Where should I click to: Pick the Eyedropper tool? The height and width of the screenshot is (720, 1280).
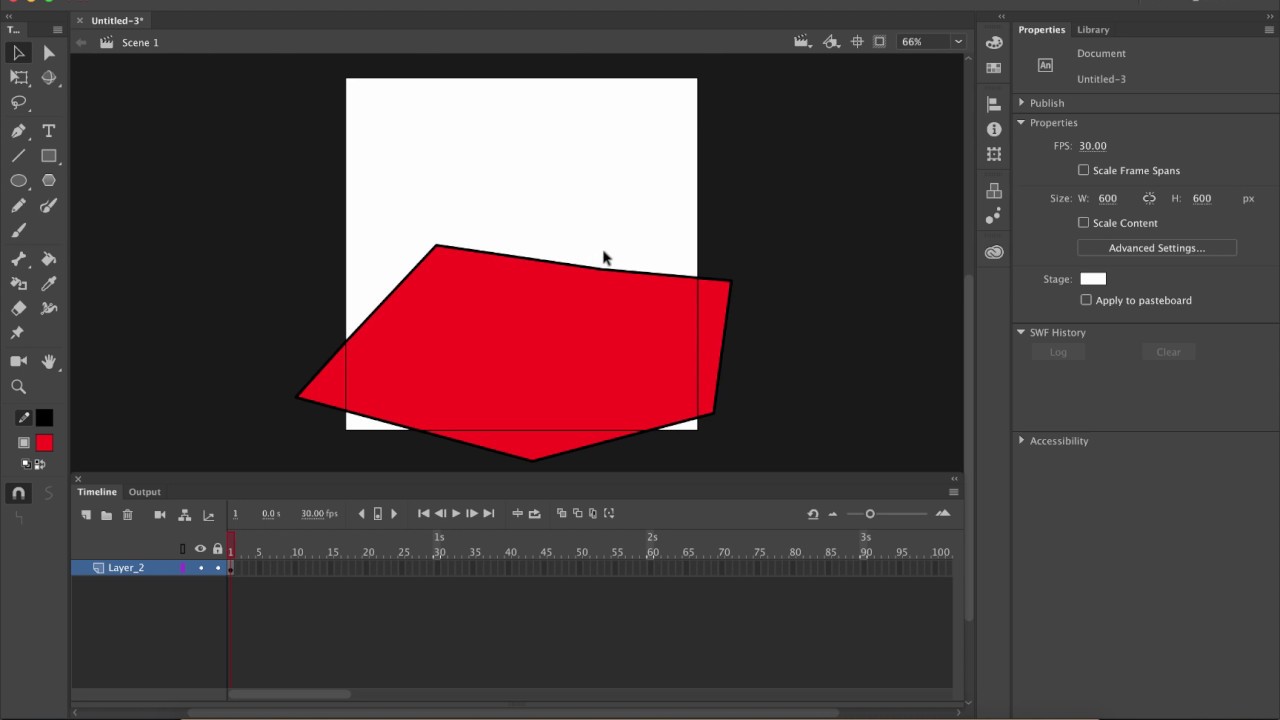click(49, 284)
